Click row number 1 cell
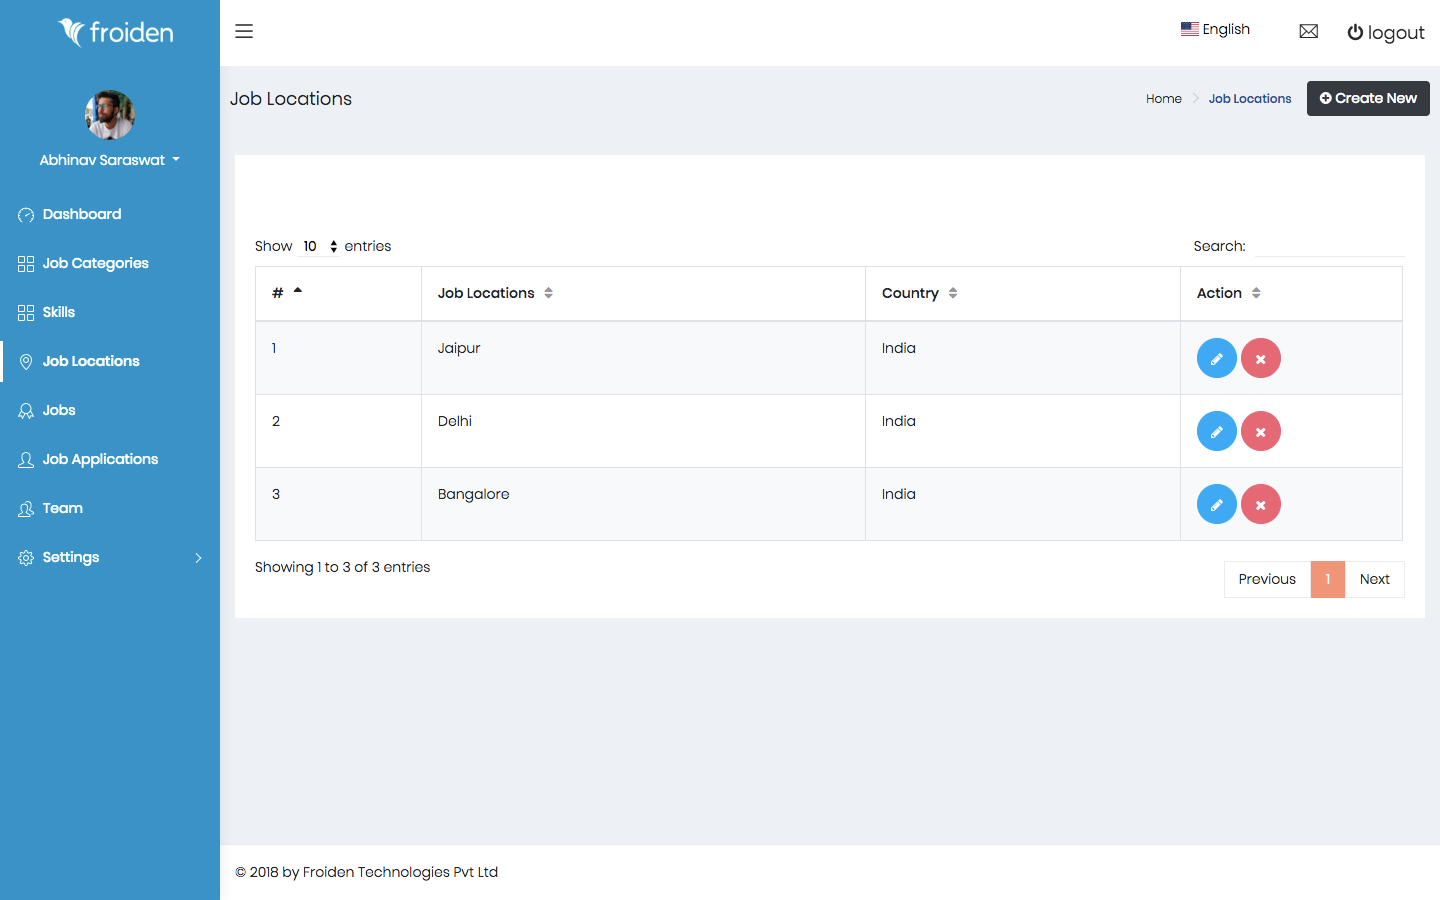The width and height of the screenshot is (1440, 900). pyautogui.click(x=338, y=358)
